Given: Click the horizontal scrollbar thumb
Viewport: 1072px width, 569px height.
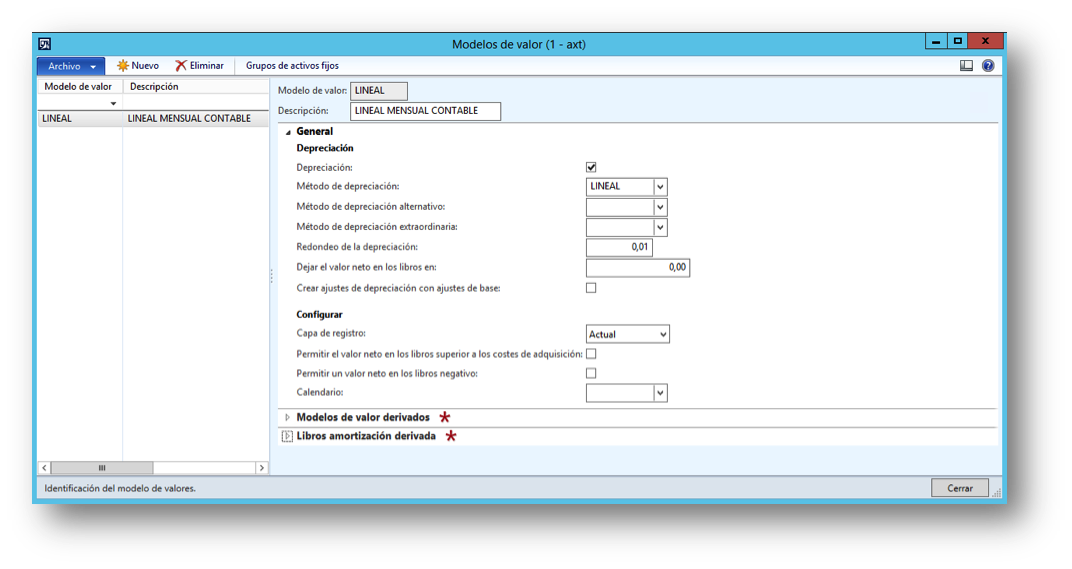Looking at the screenshot, I should pos(102,468).
